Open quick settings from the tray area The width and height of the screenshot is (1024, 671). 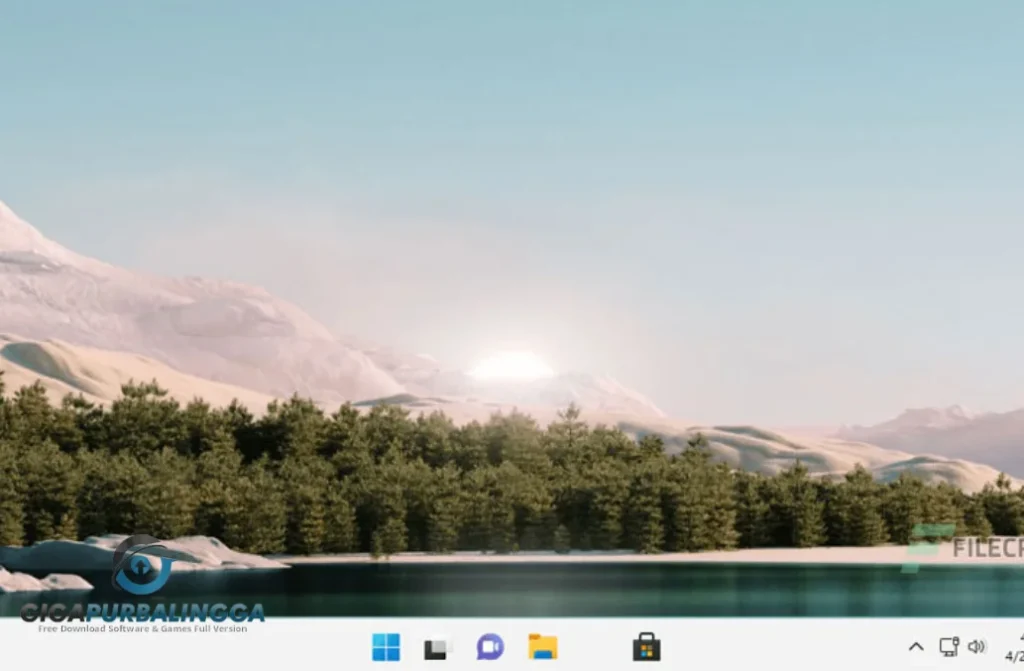963,648
